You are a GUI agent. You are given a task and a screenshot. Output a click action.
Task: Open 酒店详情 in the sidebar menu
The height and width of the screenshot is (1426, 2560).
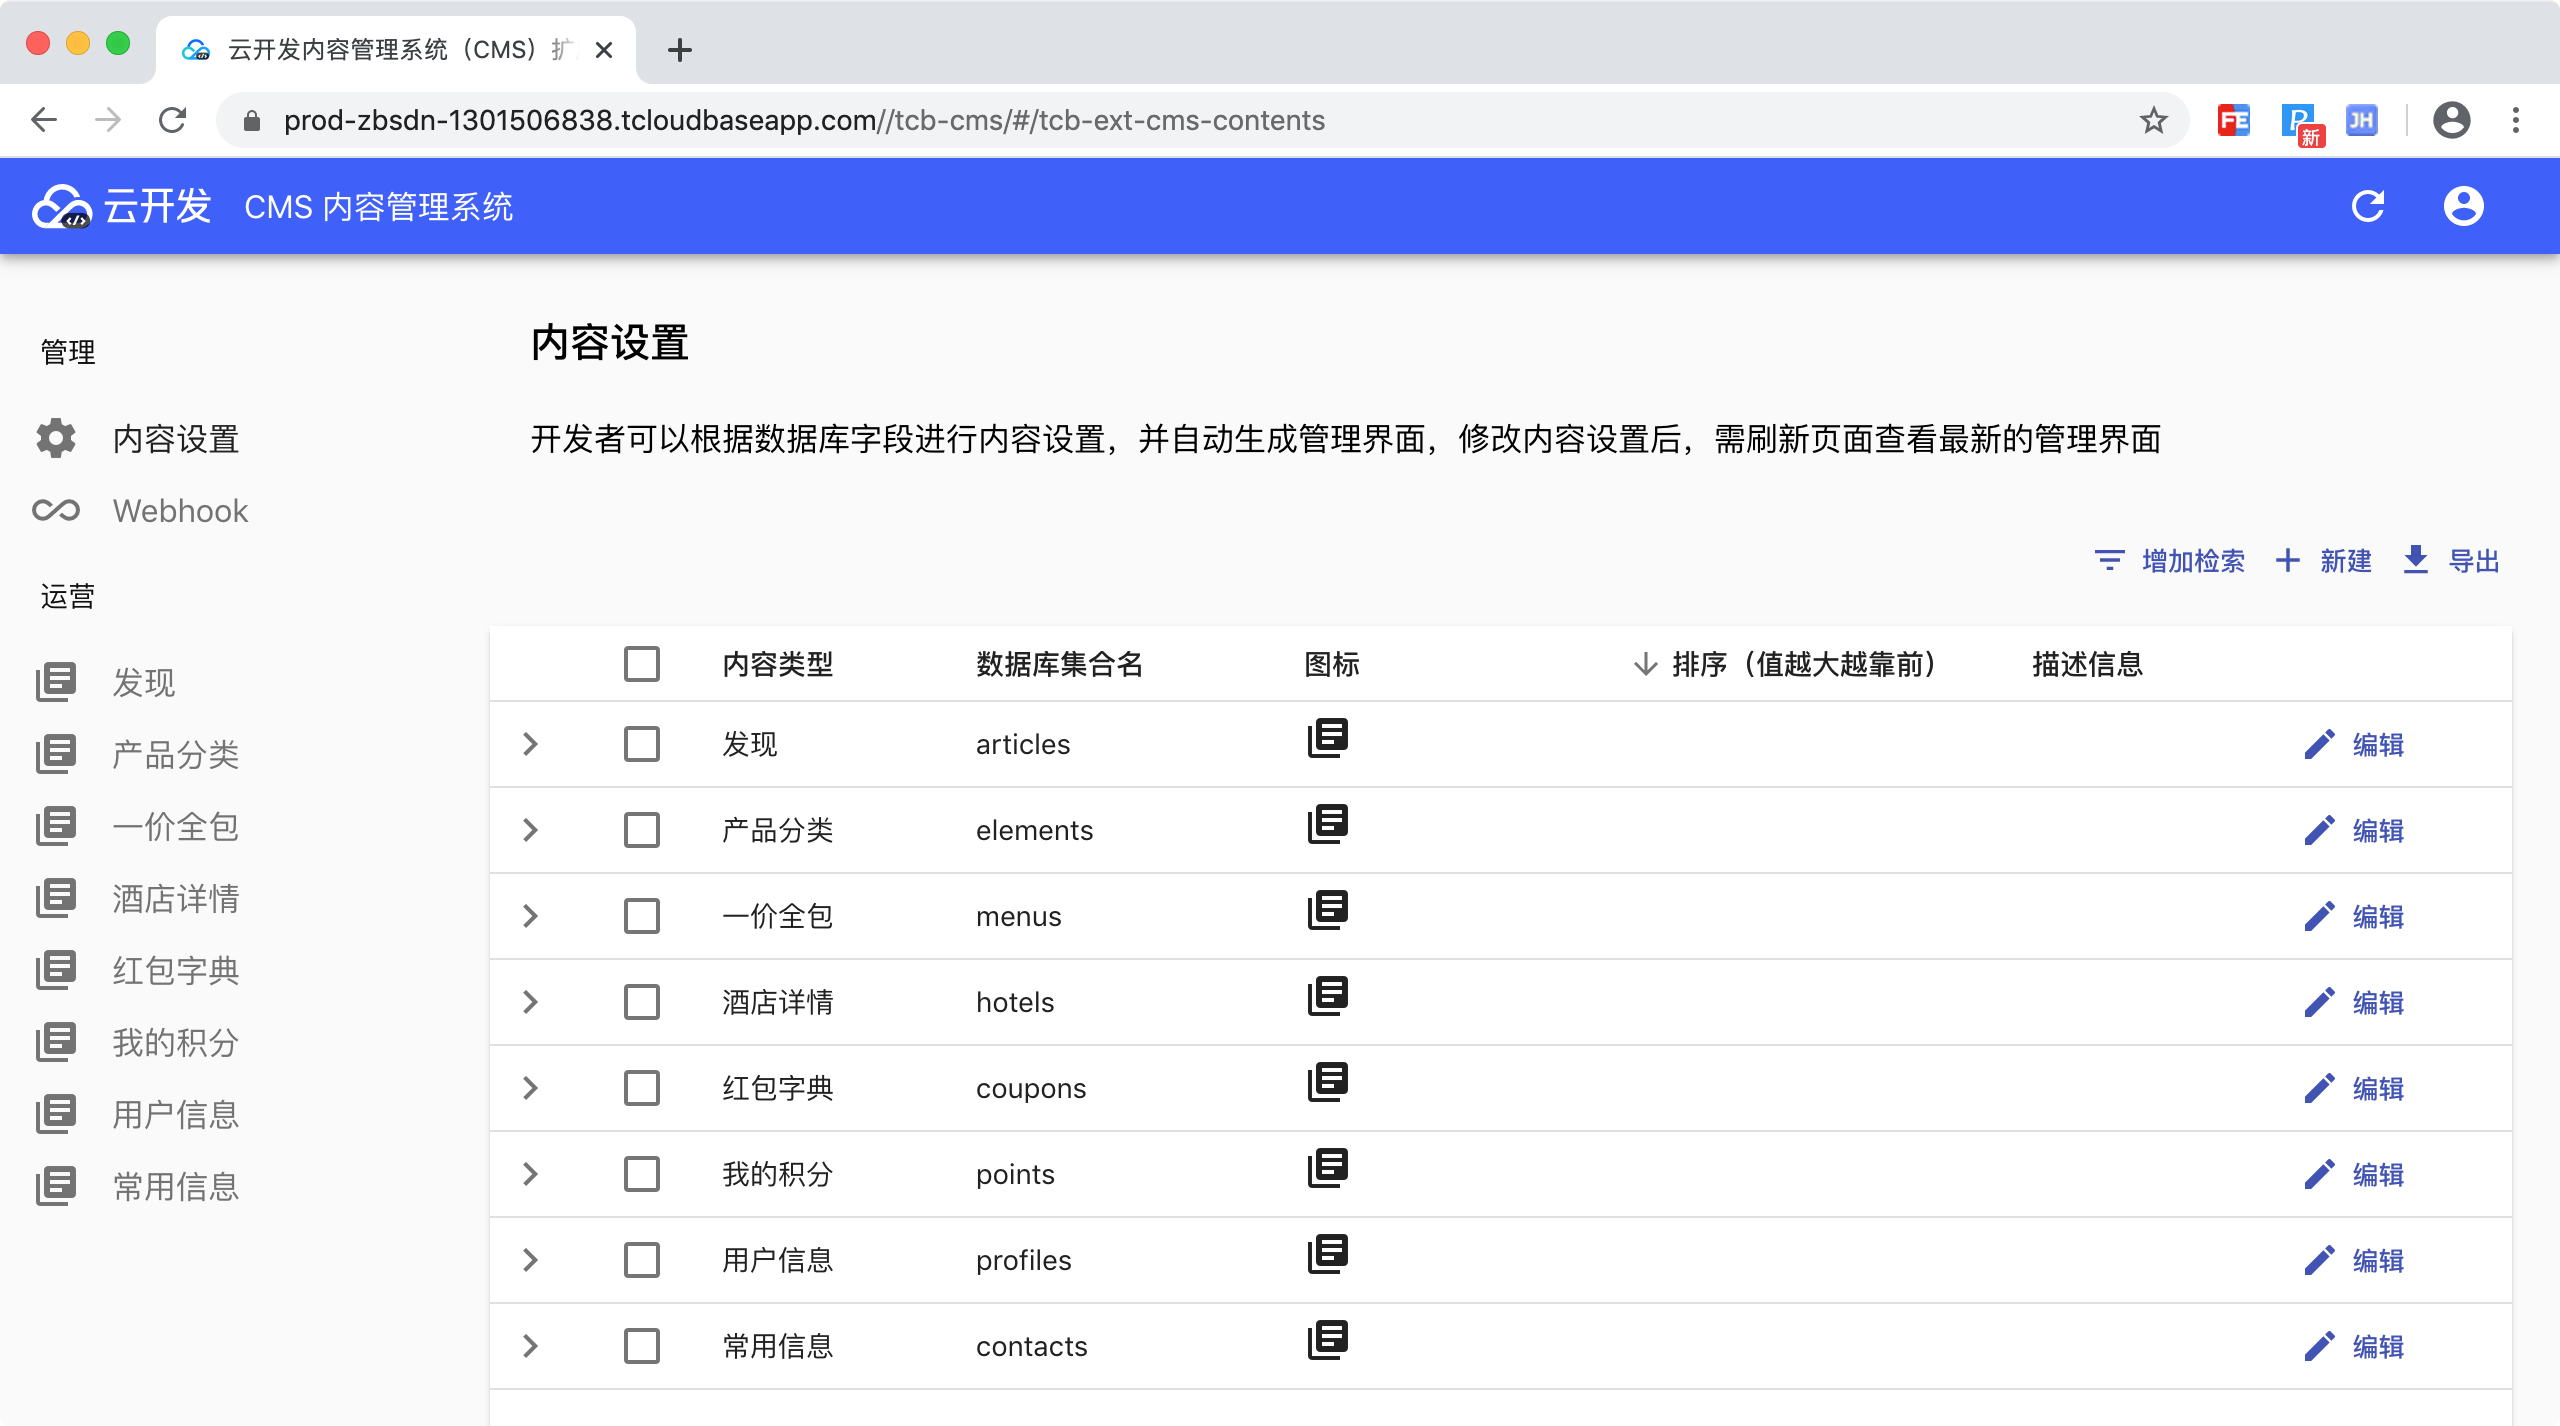pyautogui.click(x=175, y=899)
